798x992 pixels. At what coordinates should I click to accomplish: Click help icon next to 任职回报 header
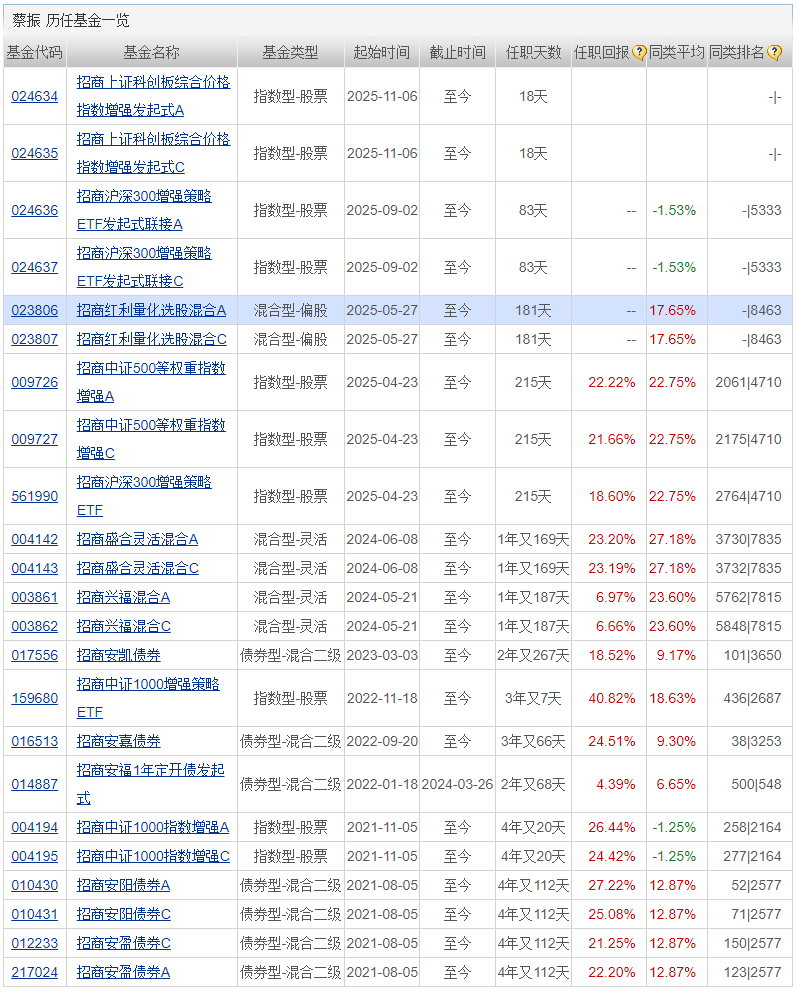tap(639, 53)
